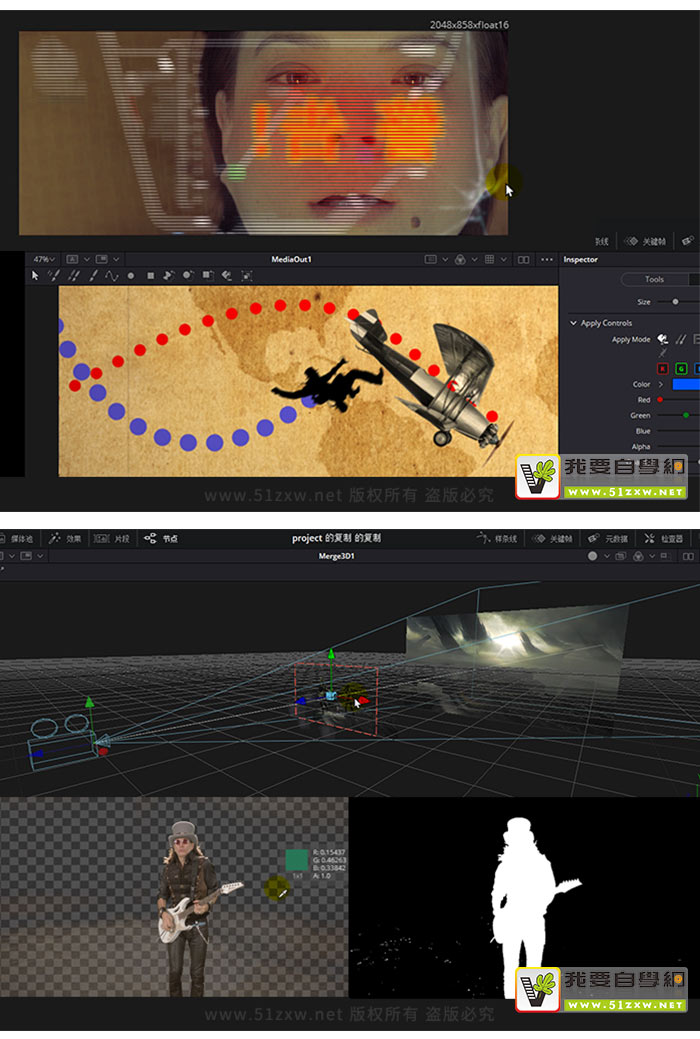
Task: Choose the Clone MultiStroke paint tool
Action: pyautogui.click(x=74, y=276)
